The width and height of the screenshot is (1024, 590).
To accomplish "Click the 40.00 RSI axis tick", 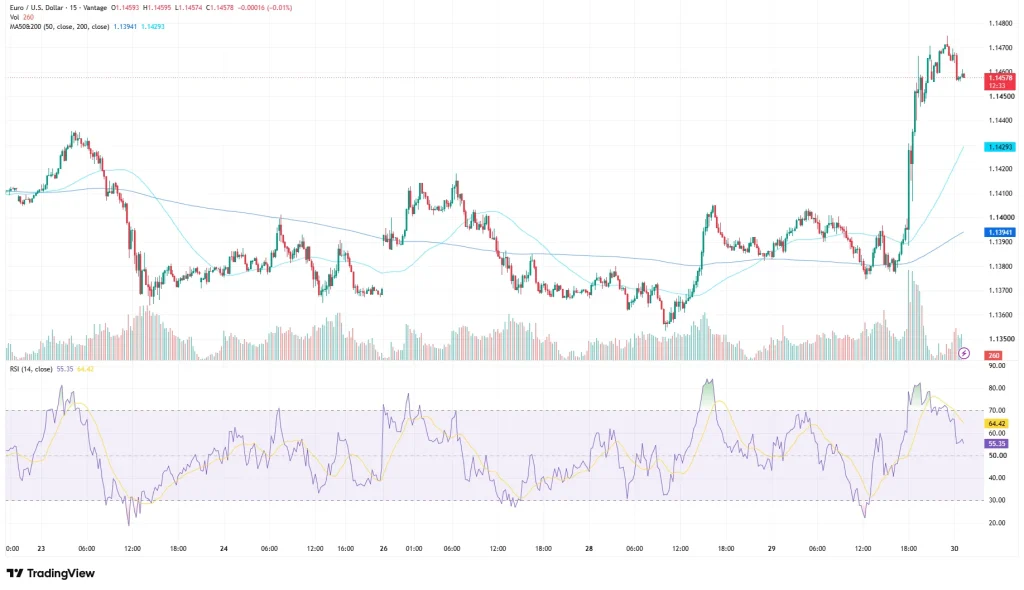I will (997, 478).
